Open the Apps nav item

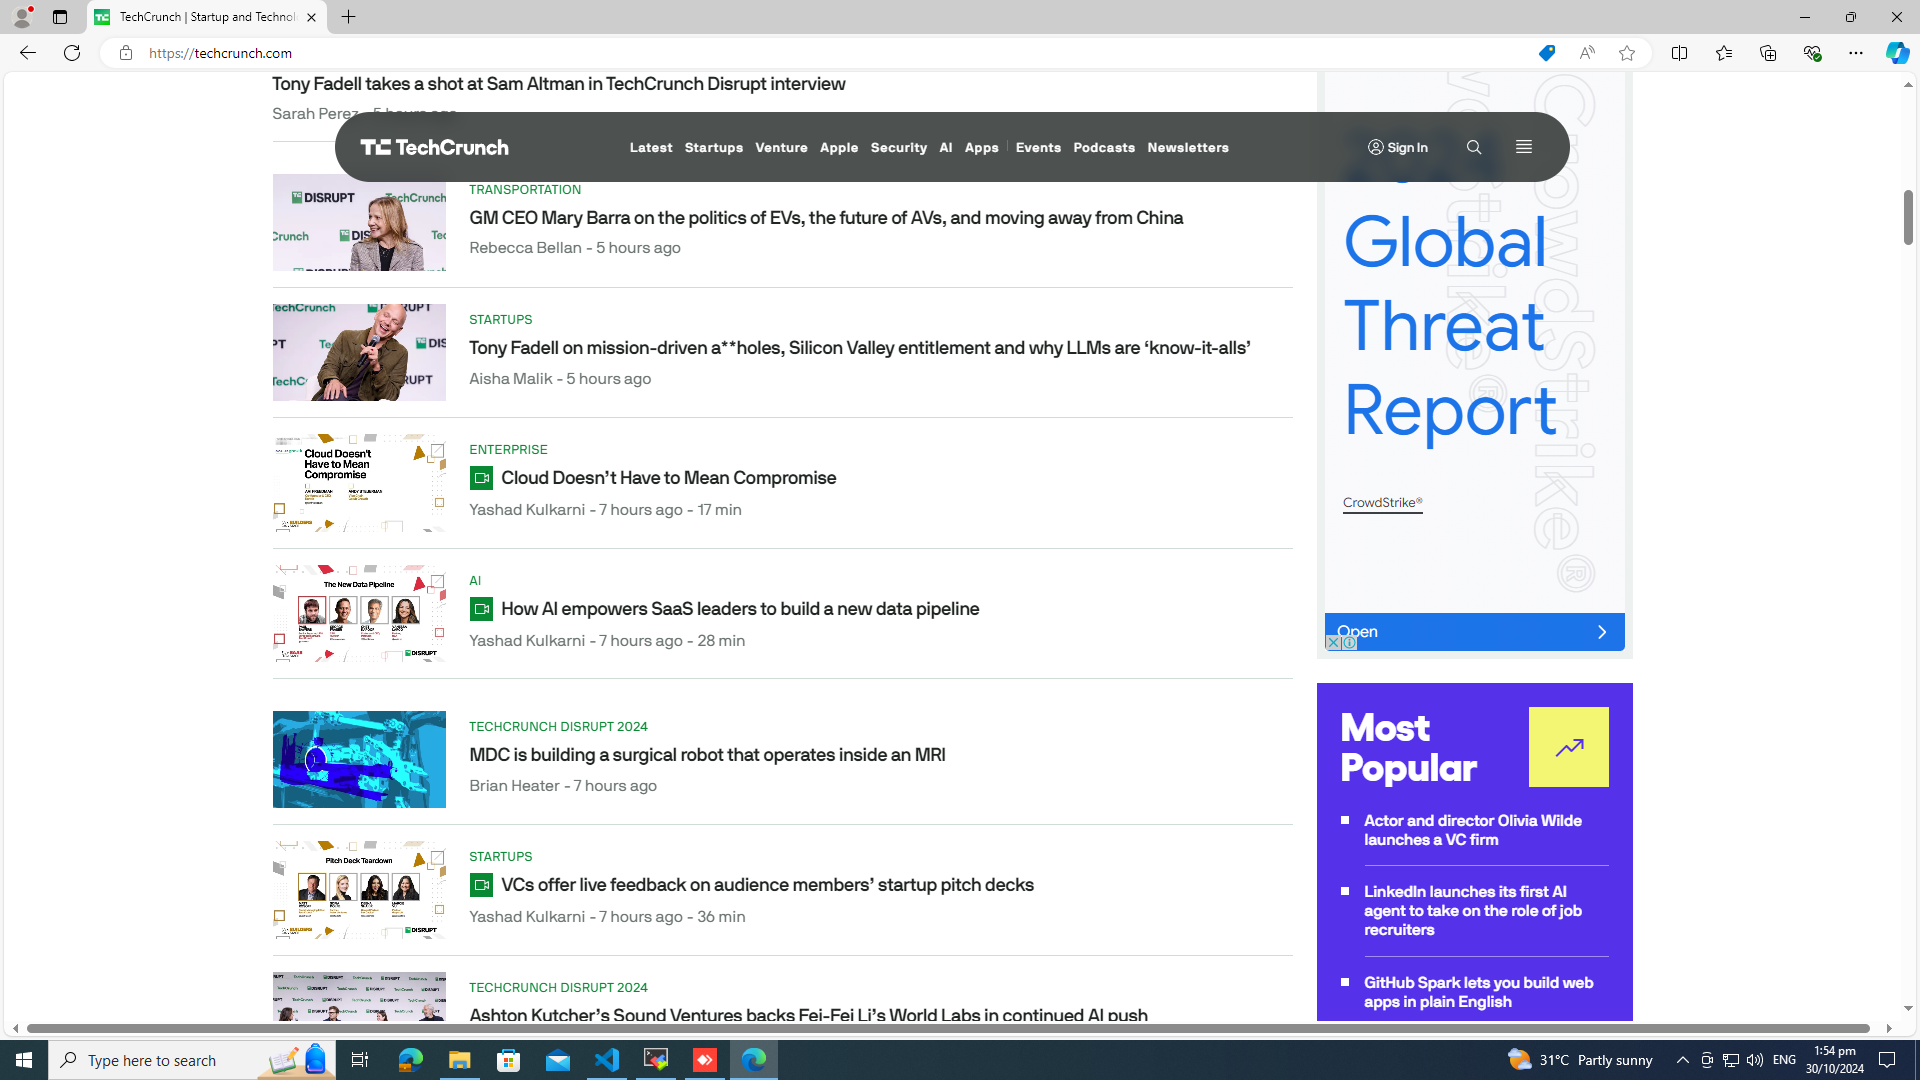pyautogui.click(x=981, y=148)
